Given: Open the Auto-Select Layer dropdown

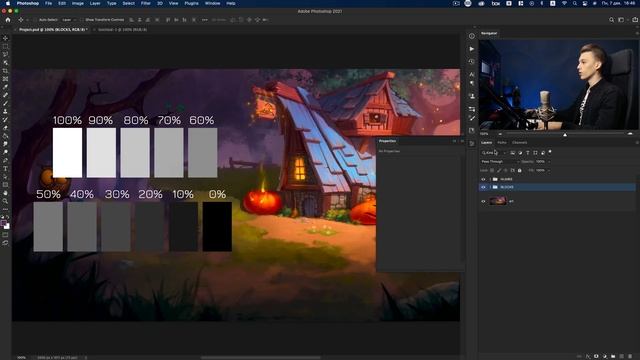Looking at the screenshot, I should (x=68, y=20).
